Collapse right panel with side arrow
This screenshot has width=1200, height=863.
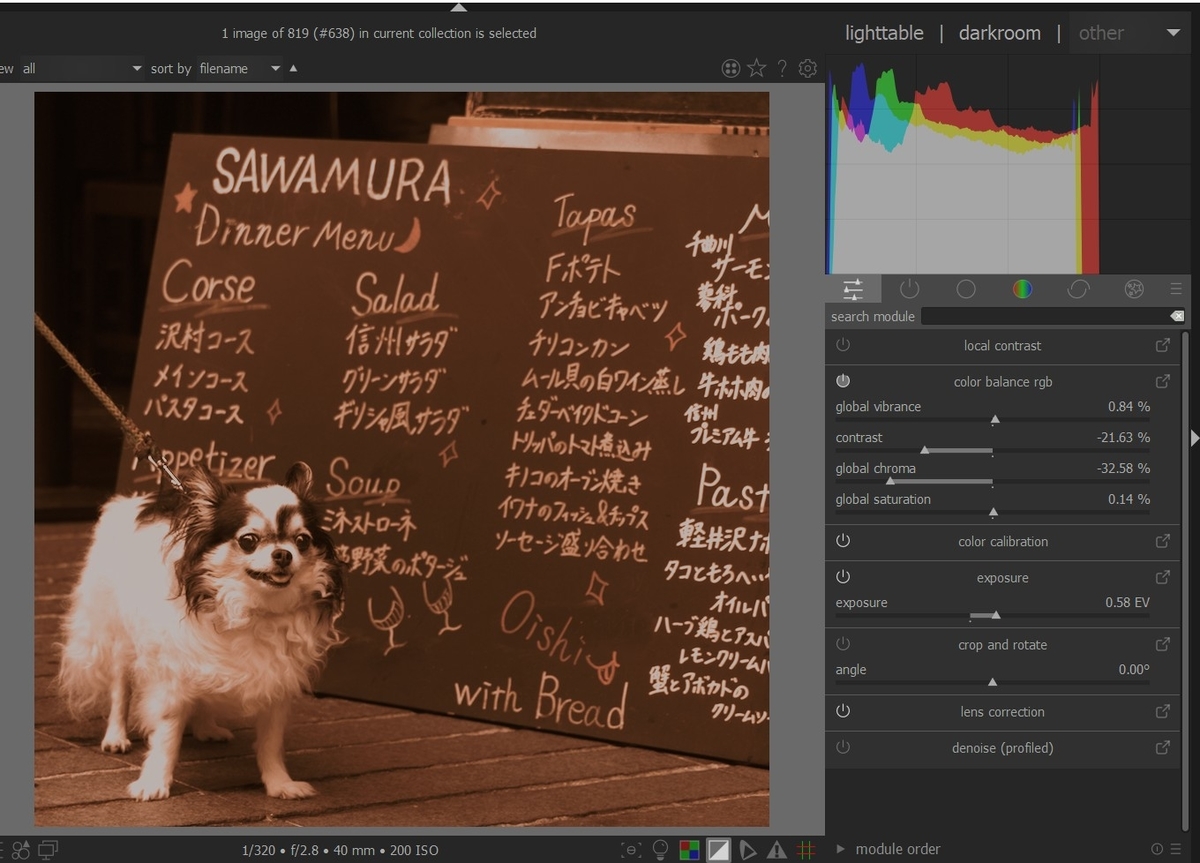pyautogui.click(x=1195, y=437)
